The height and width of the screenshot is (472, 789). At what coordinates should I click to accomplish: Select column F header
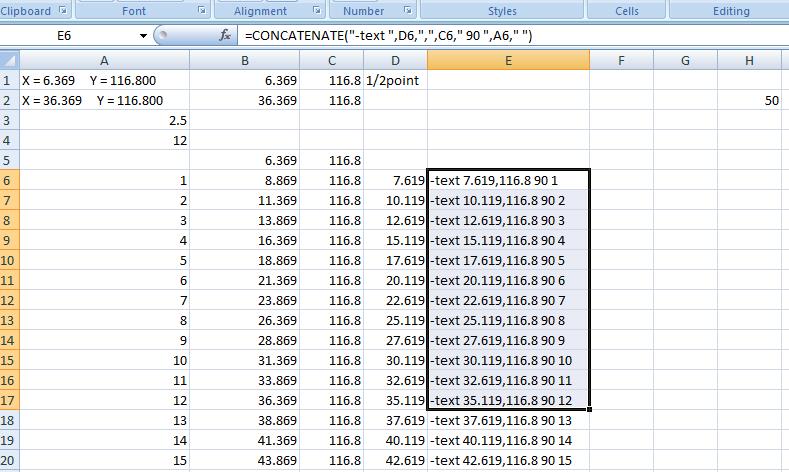pos(621,60)
